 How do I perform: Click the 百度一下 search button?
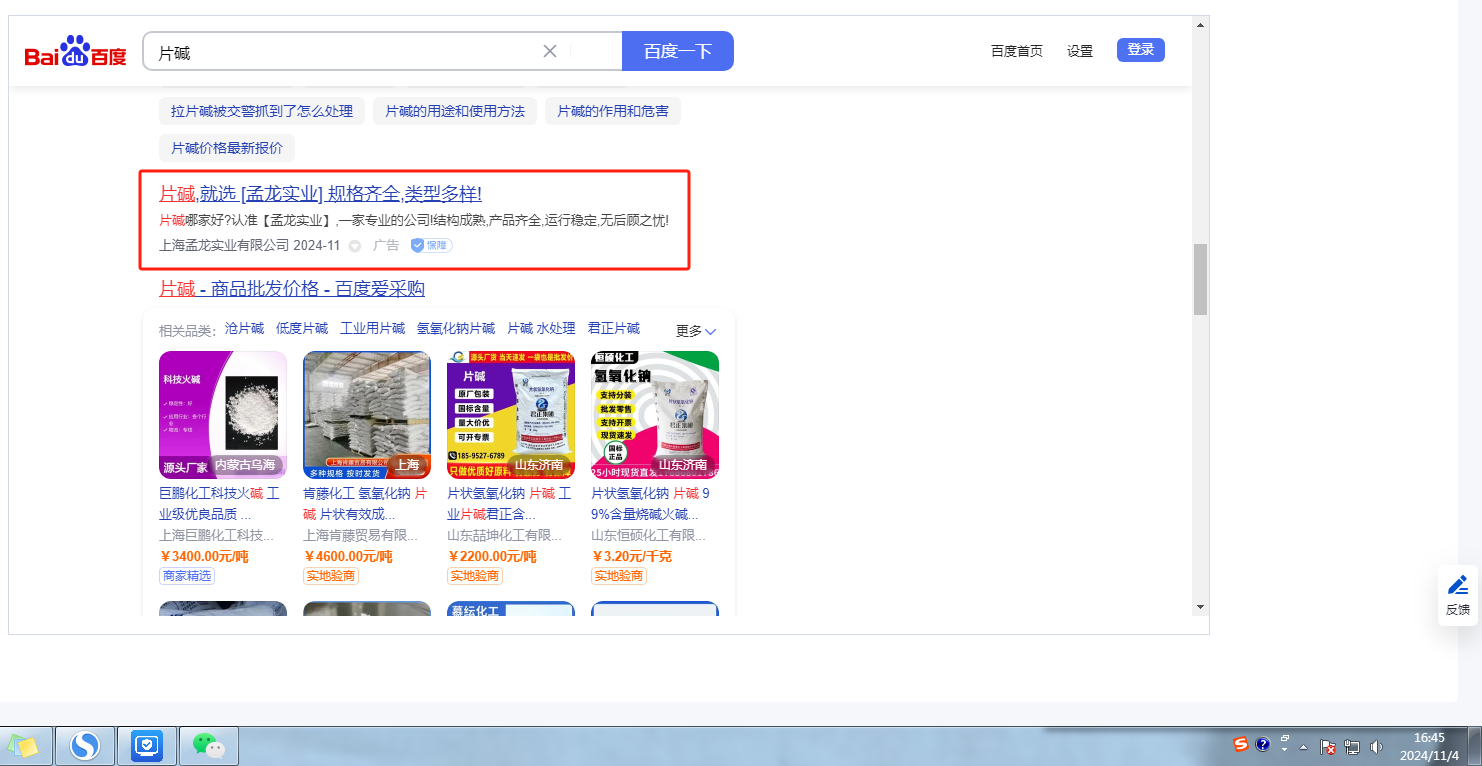click(678, 51)
